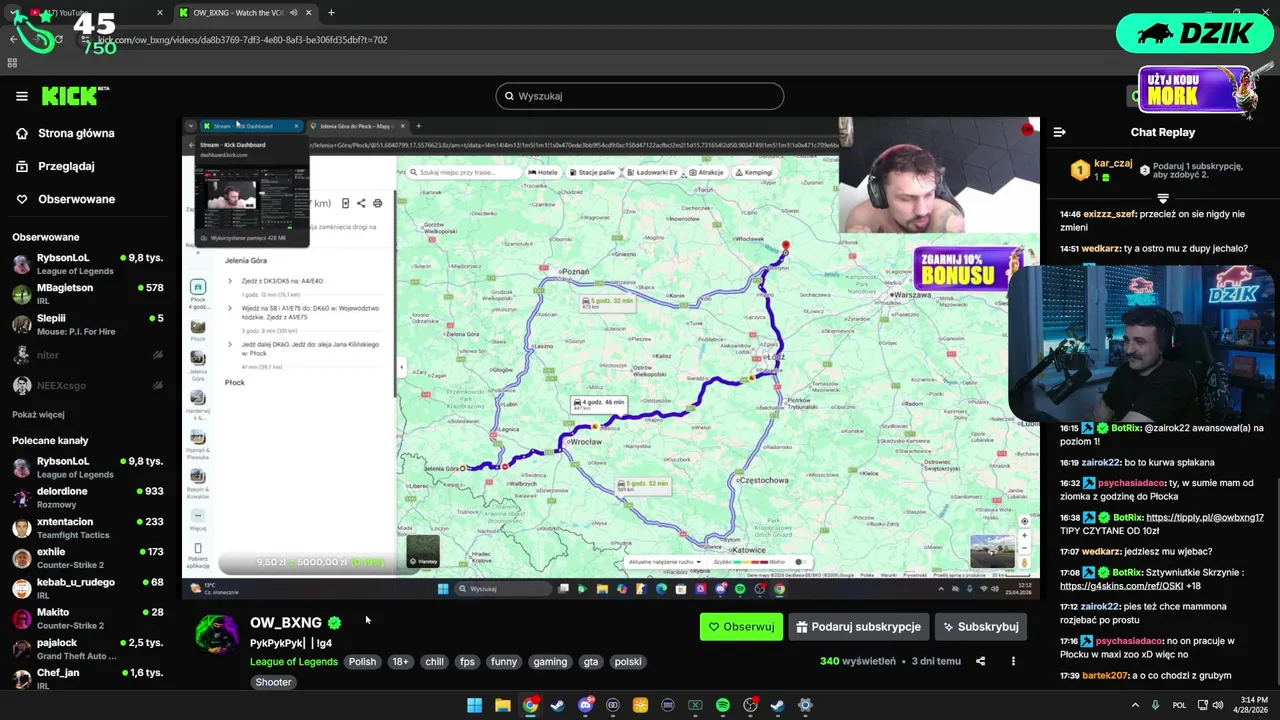The height and width of the screenshot is (720, 1280).
Task: Open Chrome from the taskbar
Action: pyautogui.click(x=530, y=705)
